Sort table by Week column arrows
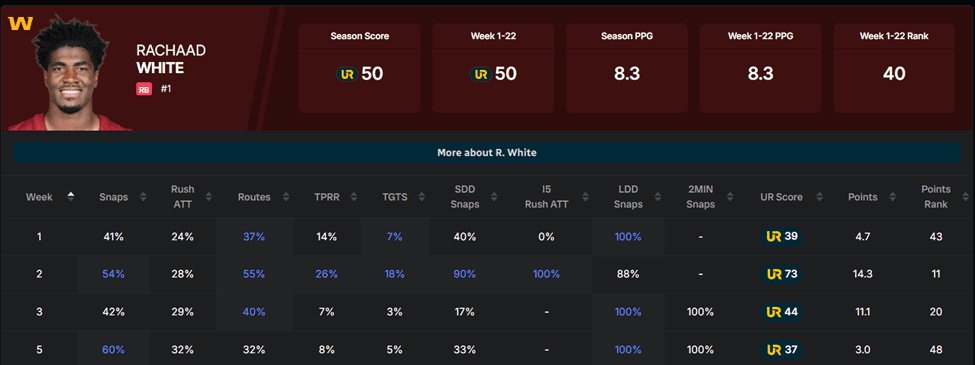The width and height of the screenshot is (975, 365). click(x=71, y=197)
